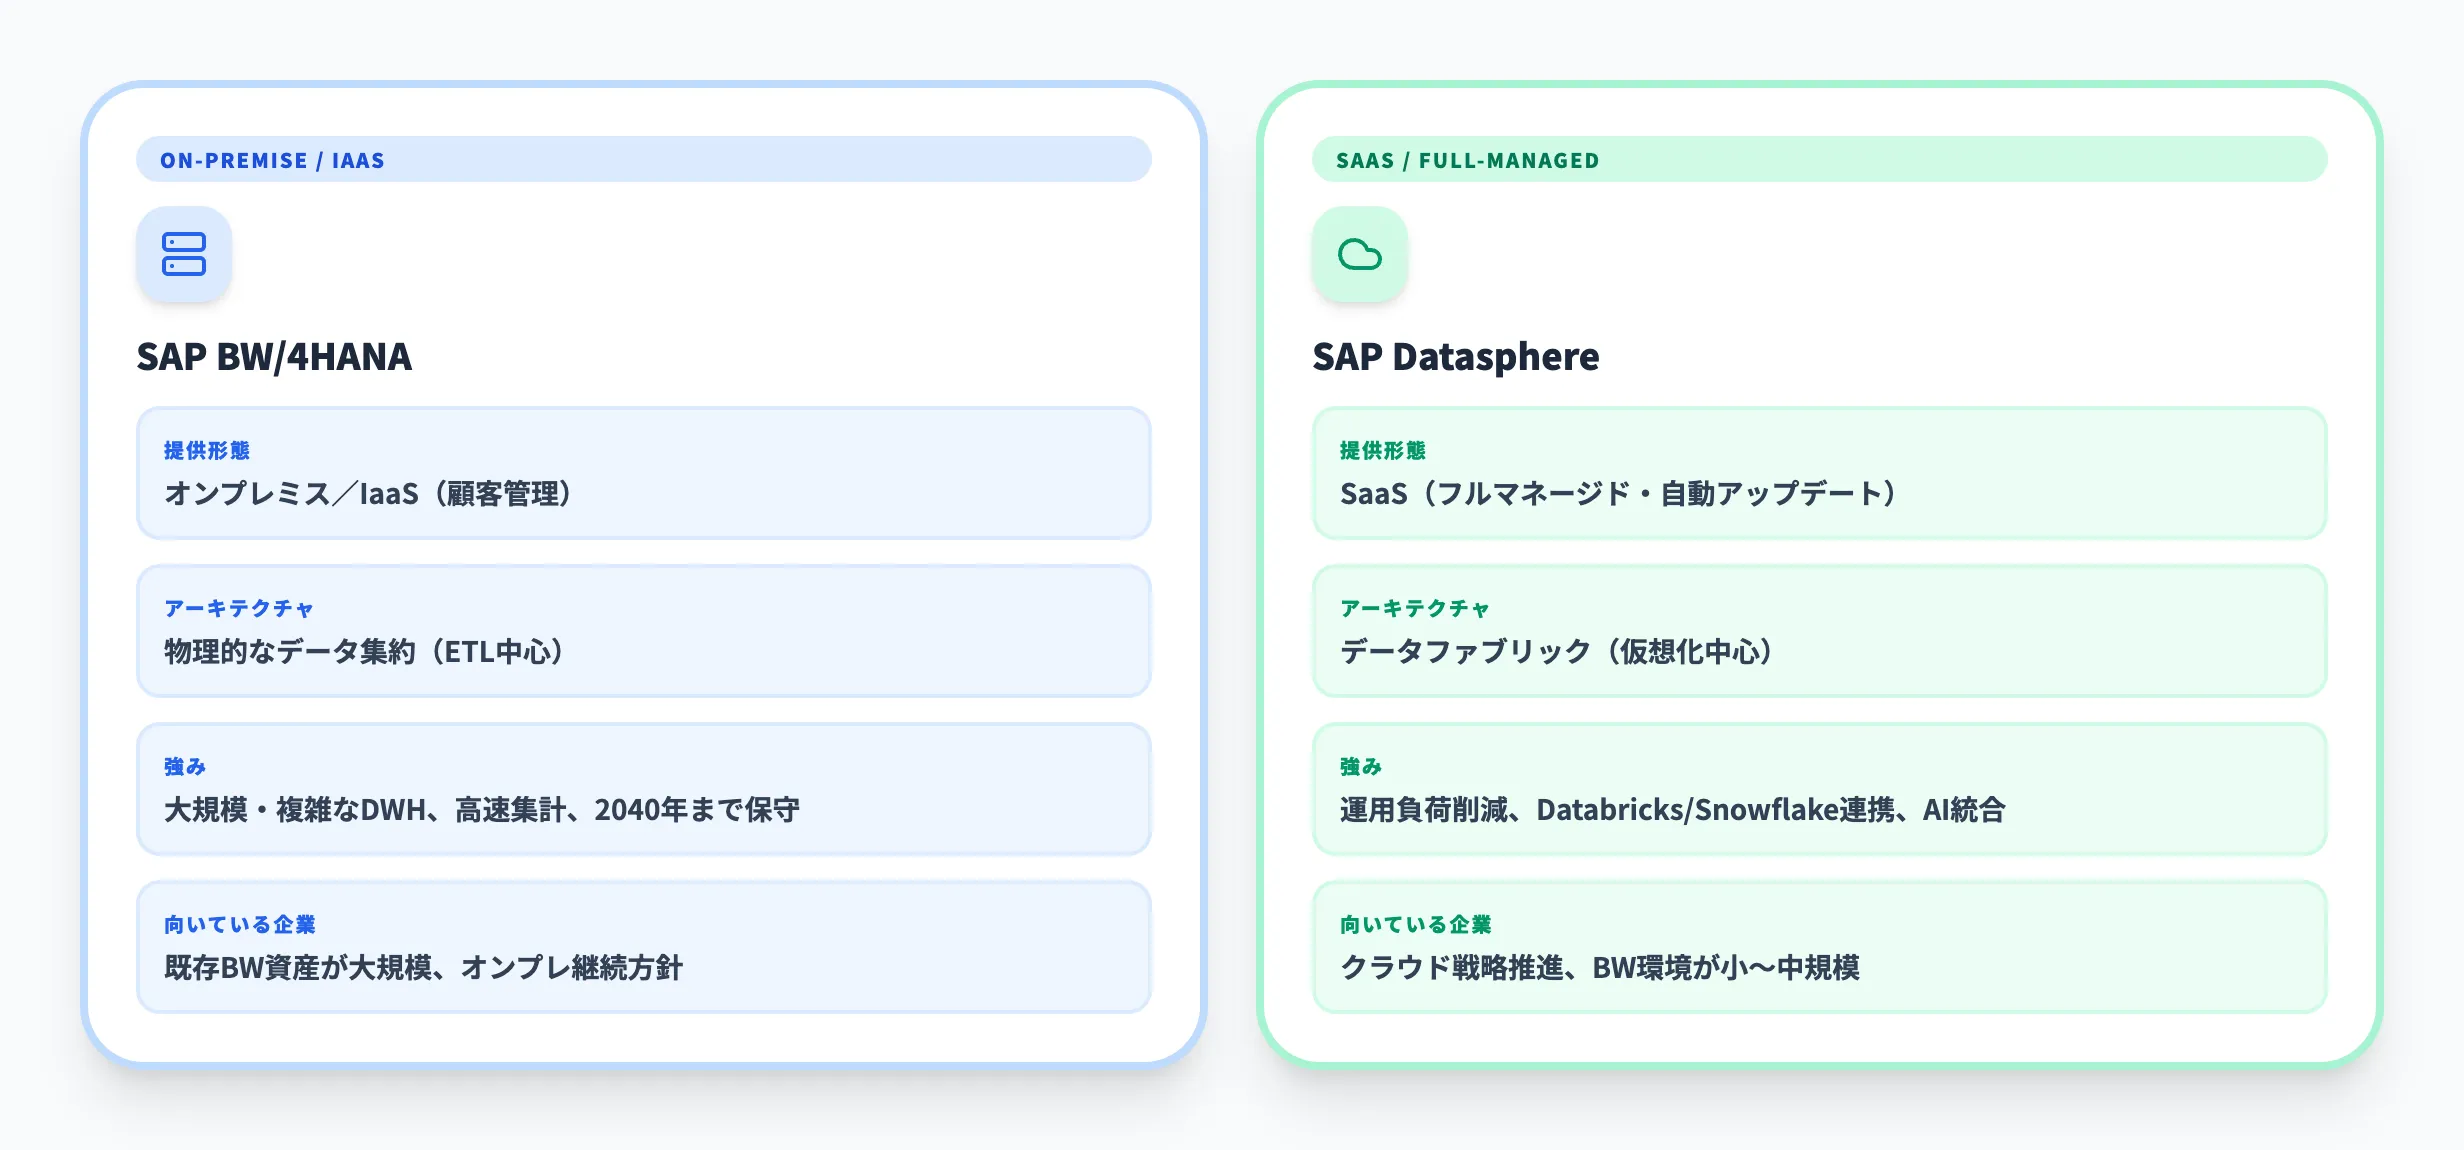Select the SAAS / FULL-MANAGED header badge

(1820, 159)
